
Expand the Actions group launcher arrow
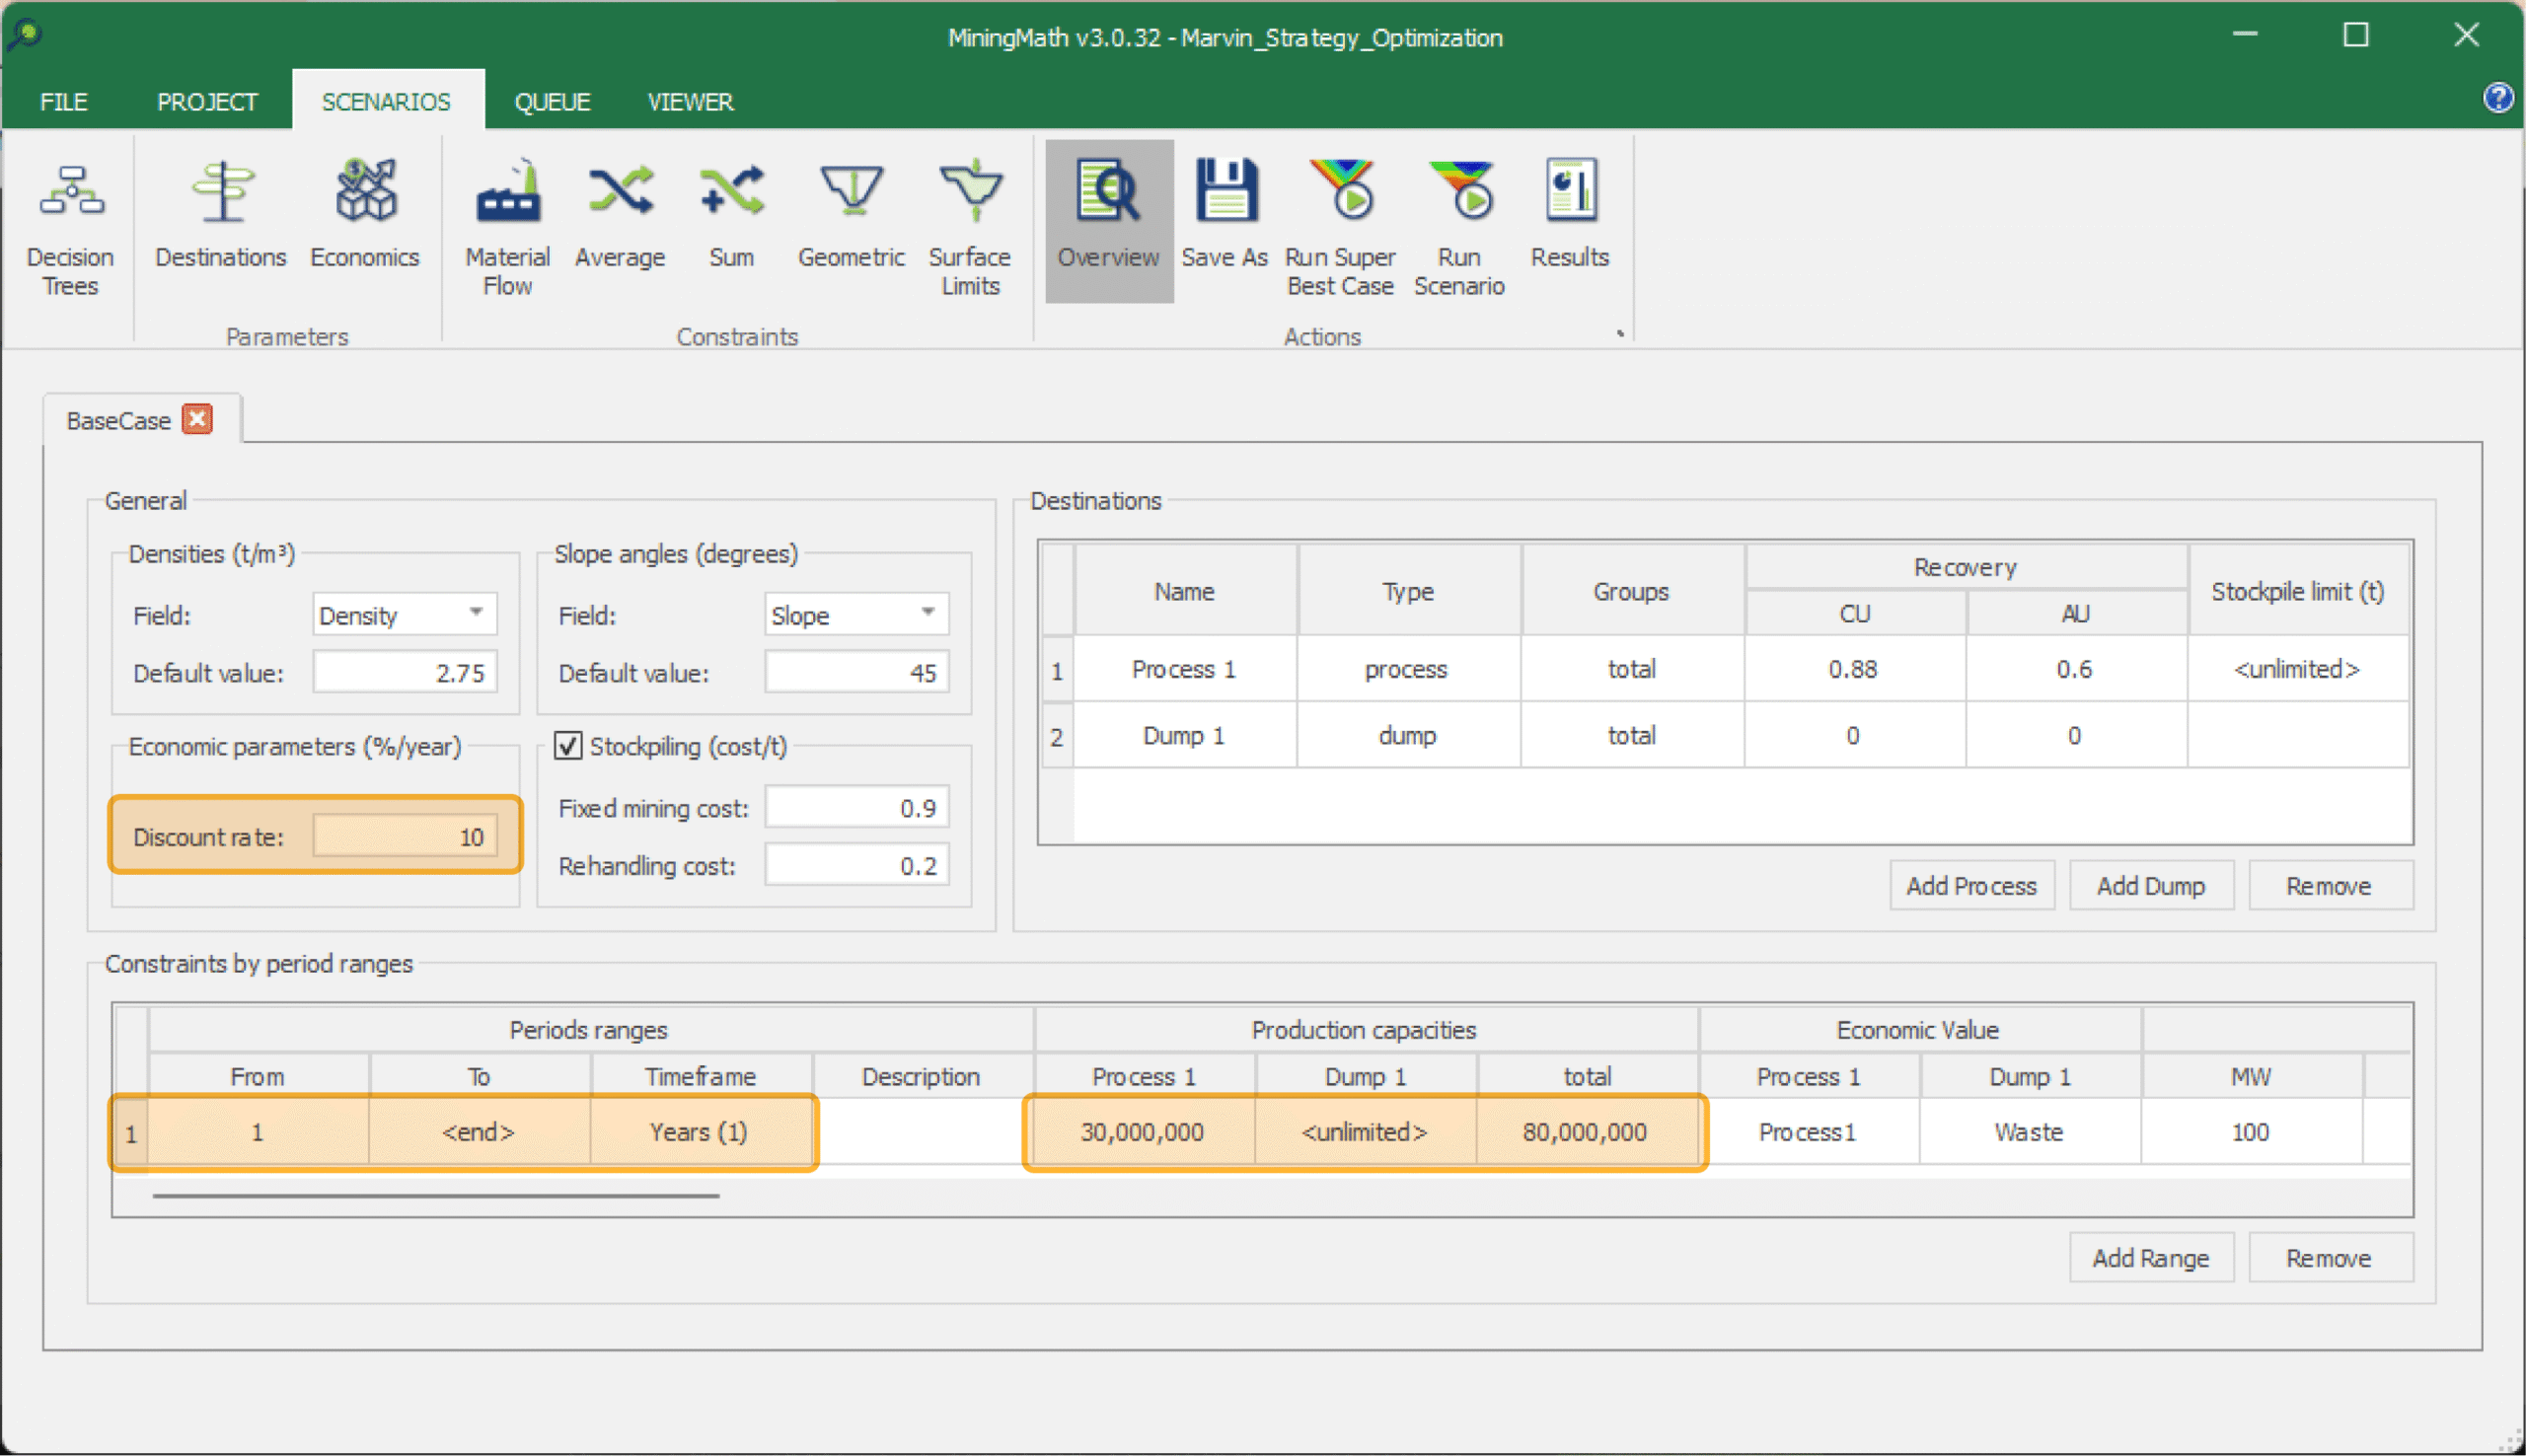(1620, 334)
